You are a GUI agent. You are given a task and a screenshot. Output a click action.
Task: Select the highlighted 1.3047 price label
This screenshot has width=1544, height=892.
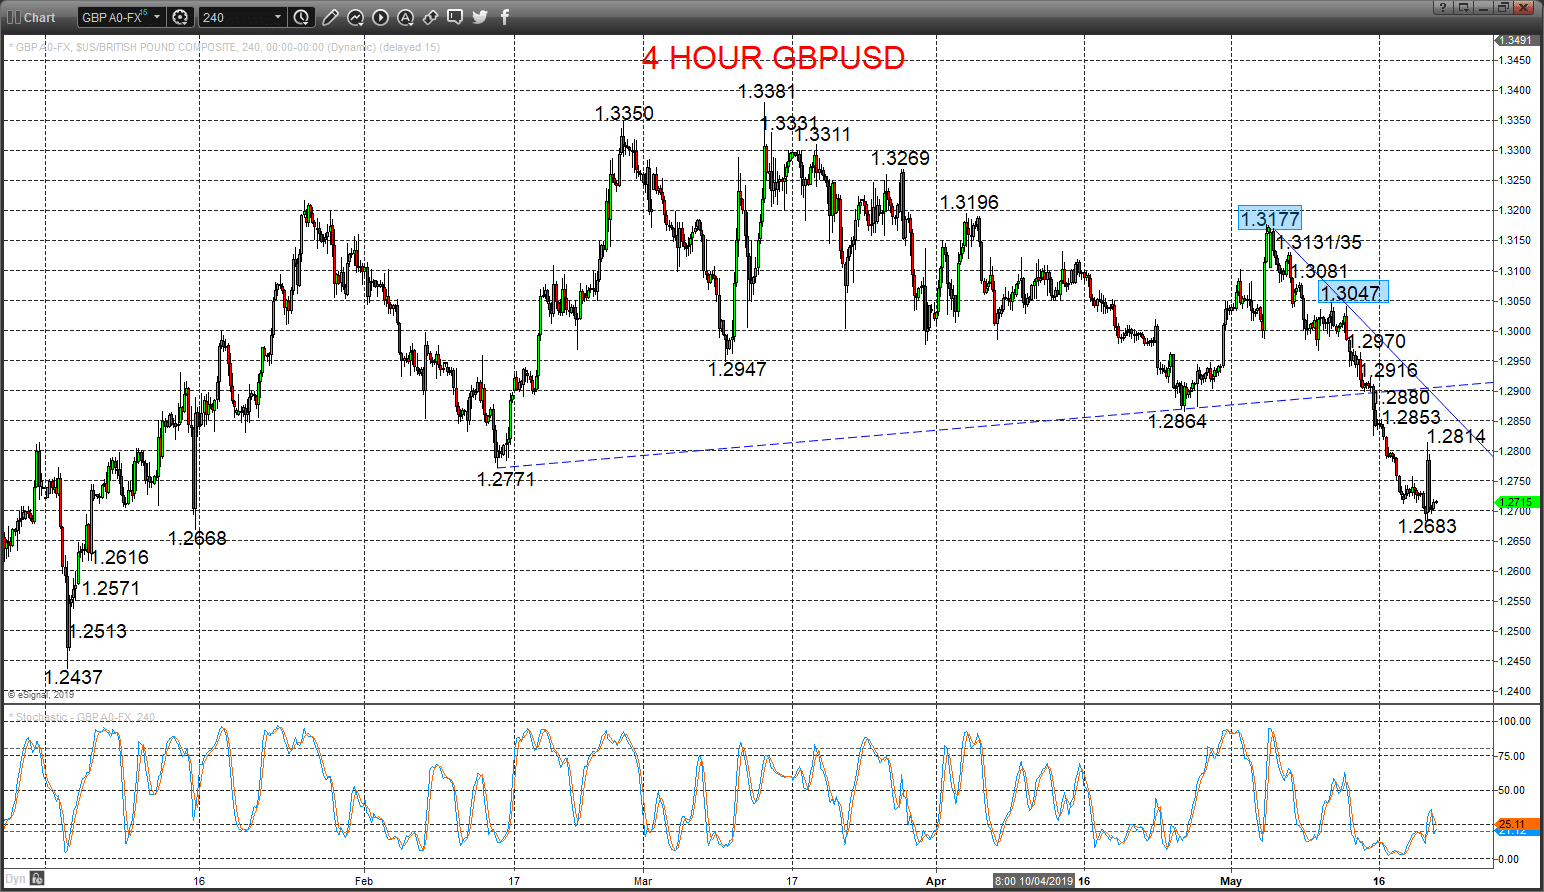1352,292
